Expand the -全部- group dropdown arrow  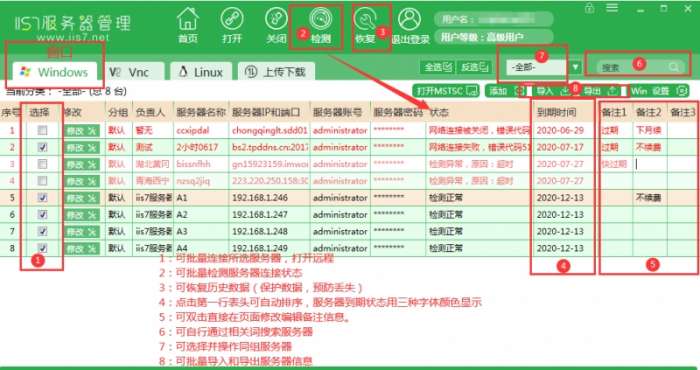click(x=575, y=67)
